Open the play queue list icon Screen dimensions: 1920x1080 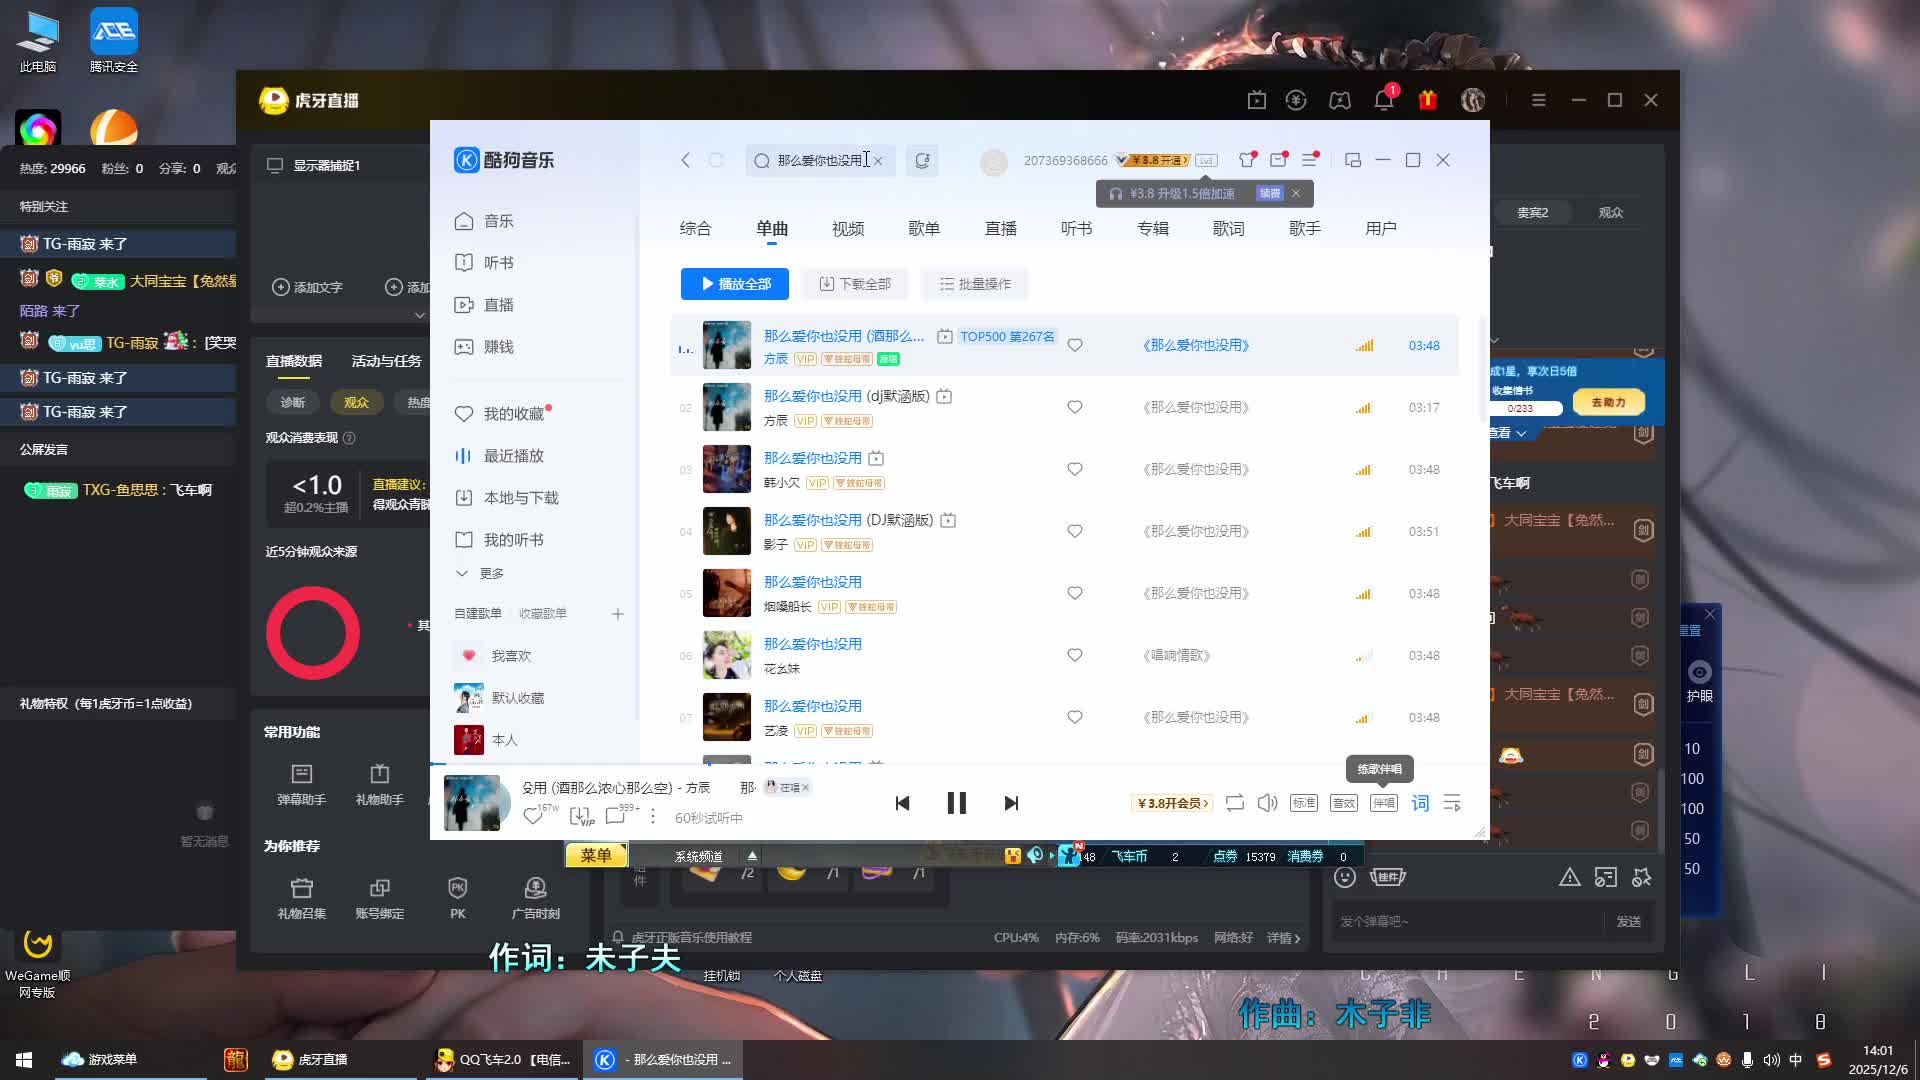click(1452, 803)
